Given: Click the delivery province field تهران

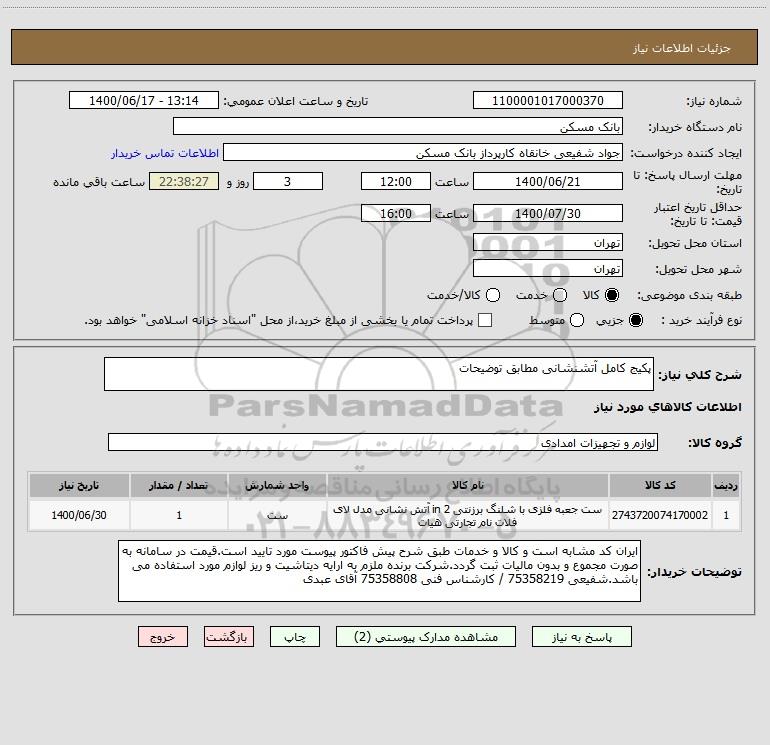Looking at the screenshot, I should pos(548,242).
